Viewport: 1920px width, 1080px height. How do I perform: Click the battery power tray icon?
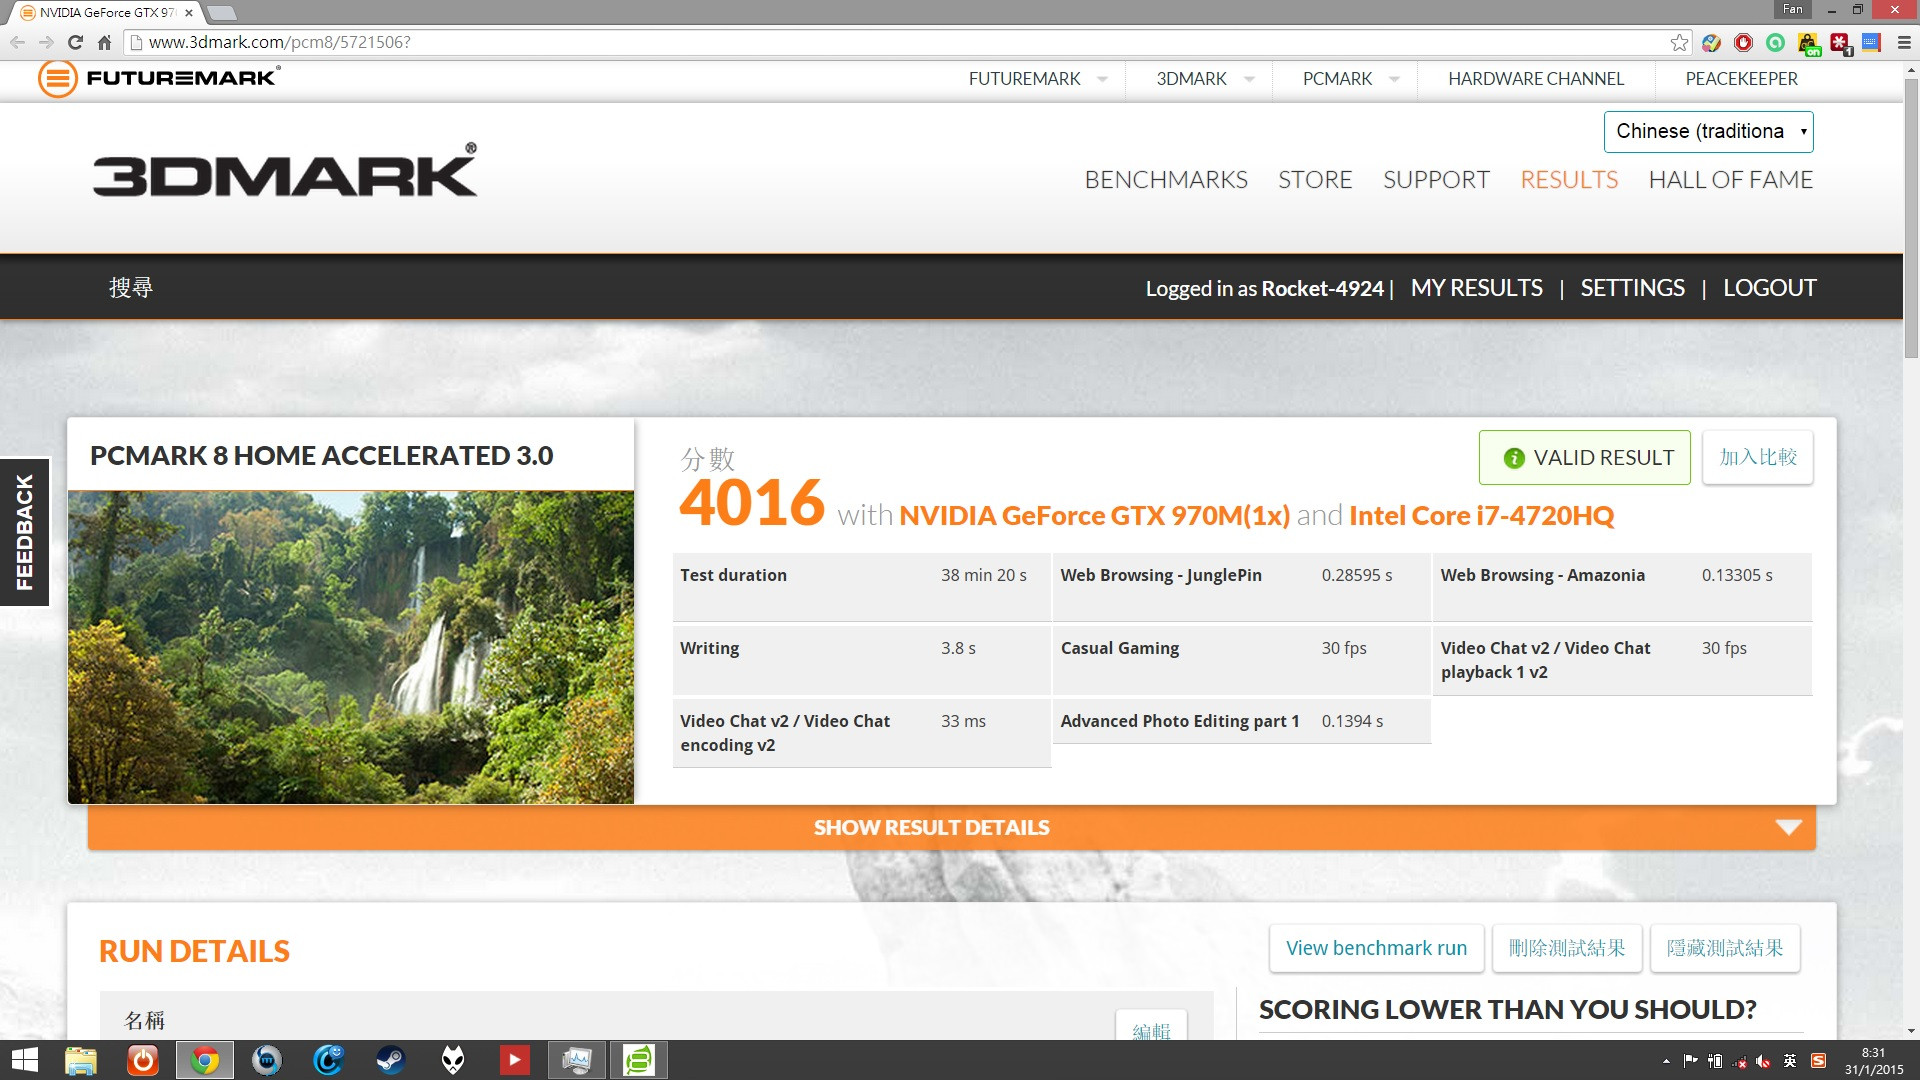tap(1715, 1061)
